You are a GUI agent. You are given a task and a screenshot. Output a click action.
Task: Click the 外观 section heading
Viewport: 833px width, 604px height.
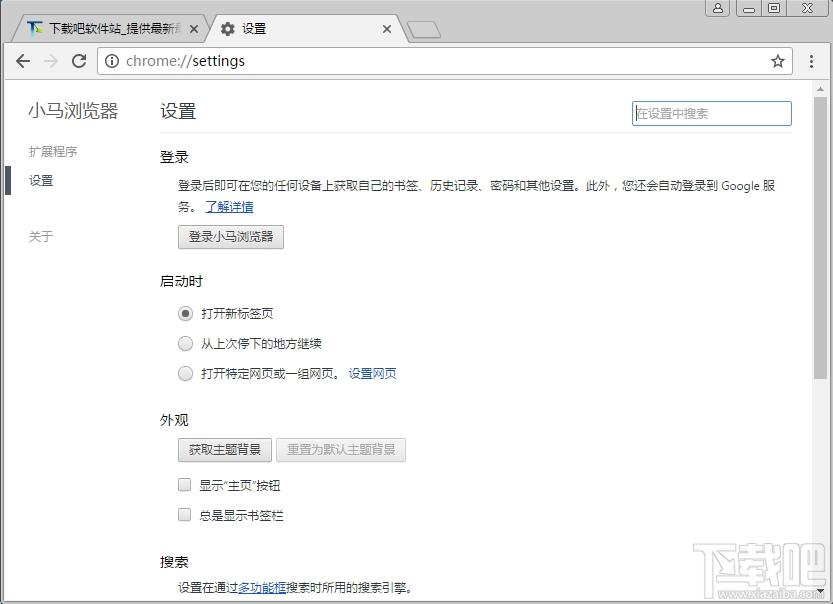pyautogui.click(x=174, y=420)
